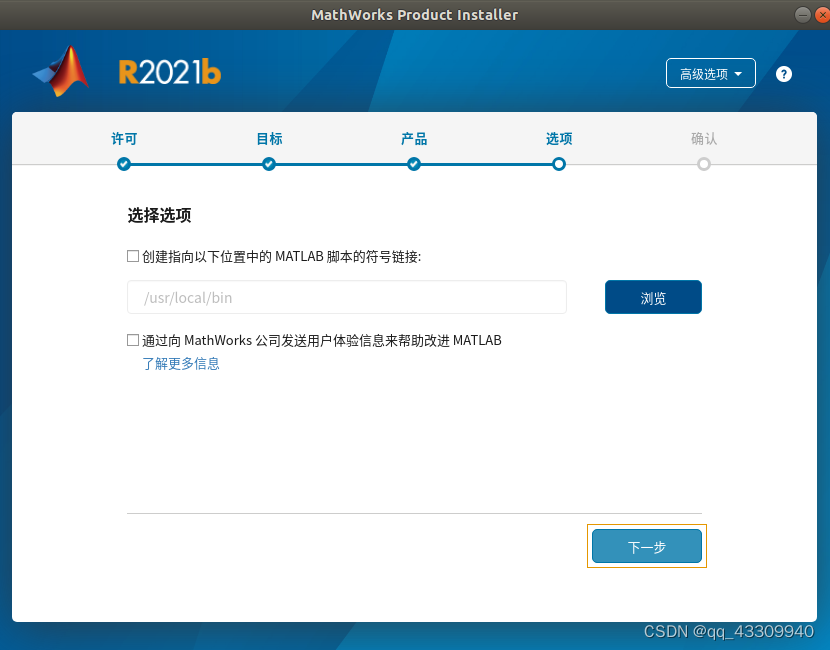The width and height of the screenshot is (830, 650).
Task: Toggle the send user experience info checkbox
Action: click(133, 340)
